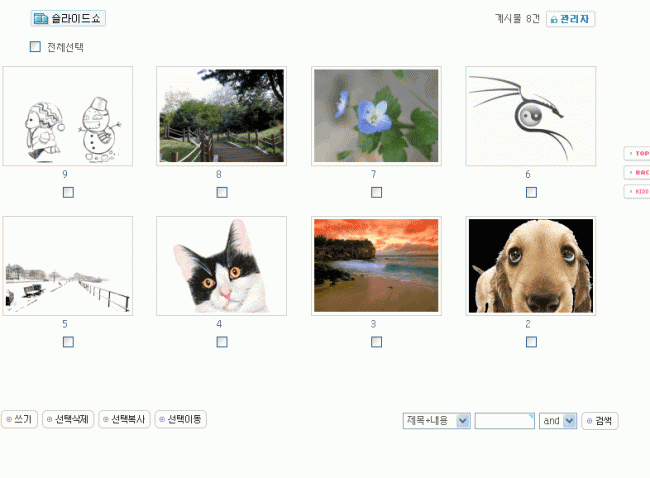Click the third pink side button

(637, 192)
